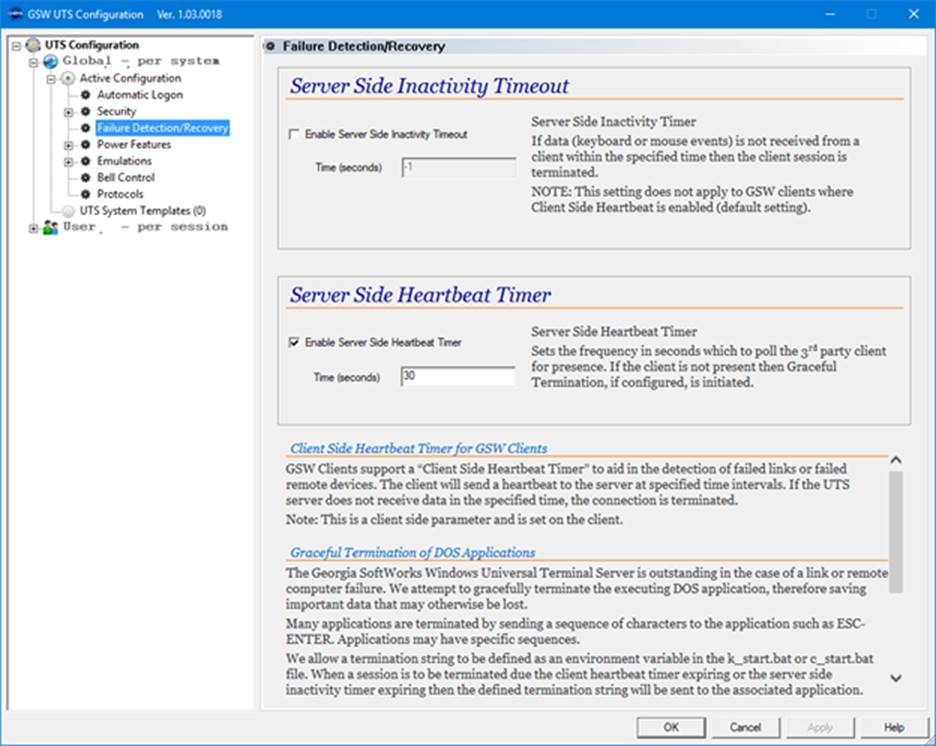The width and height of the screenshot is (936, 746).
Task: Click the gear icon beside Failure Detection/Recovery
Action: point(85,128)
